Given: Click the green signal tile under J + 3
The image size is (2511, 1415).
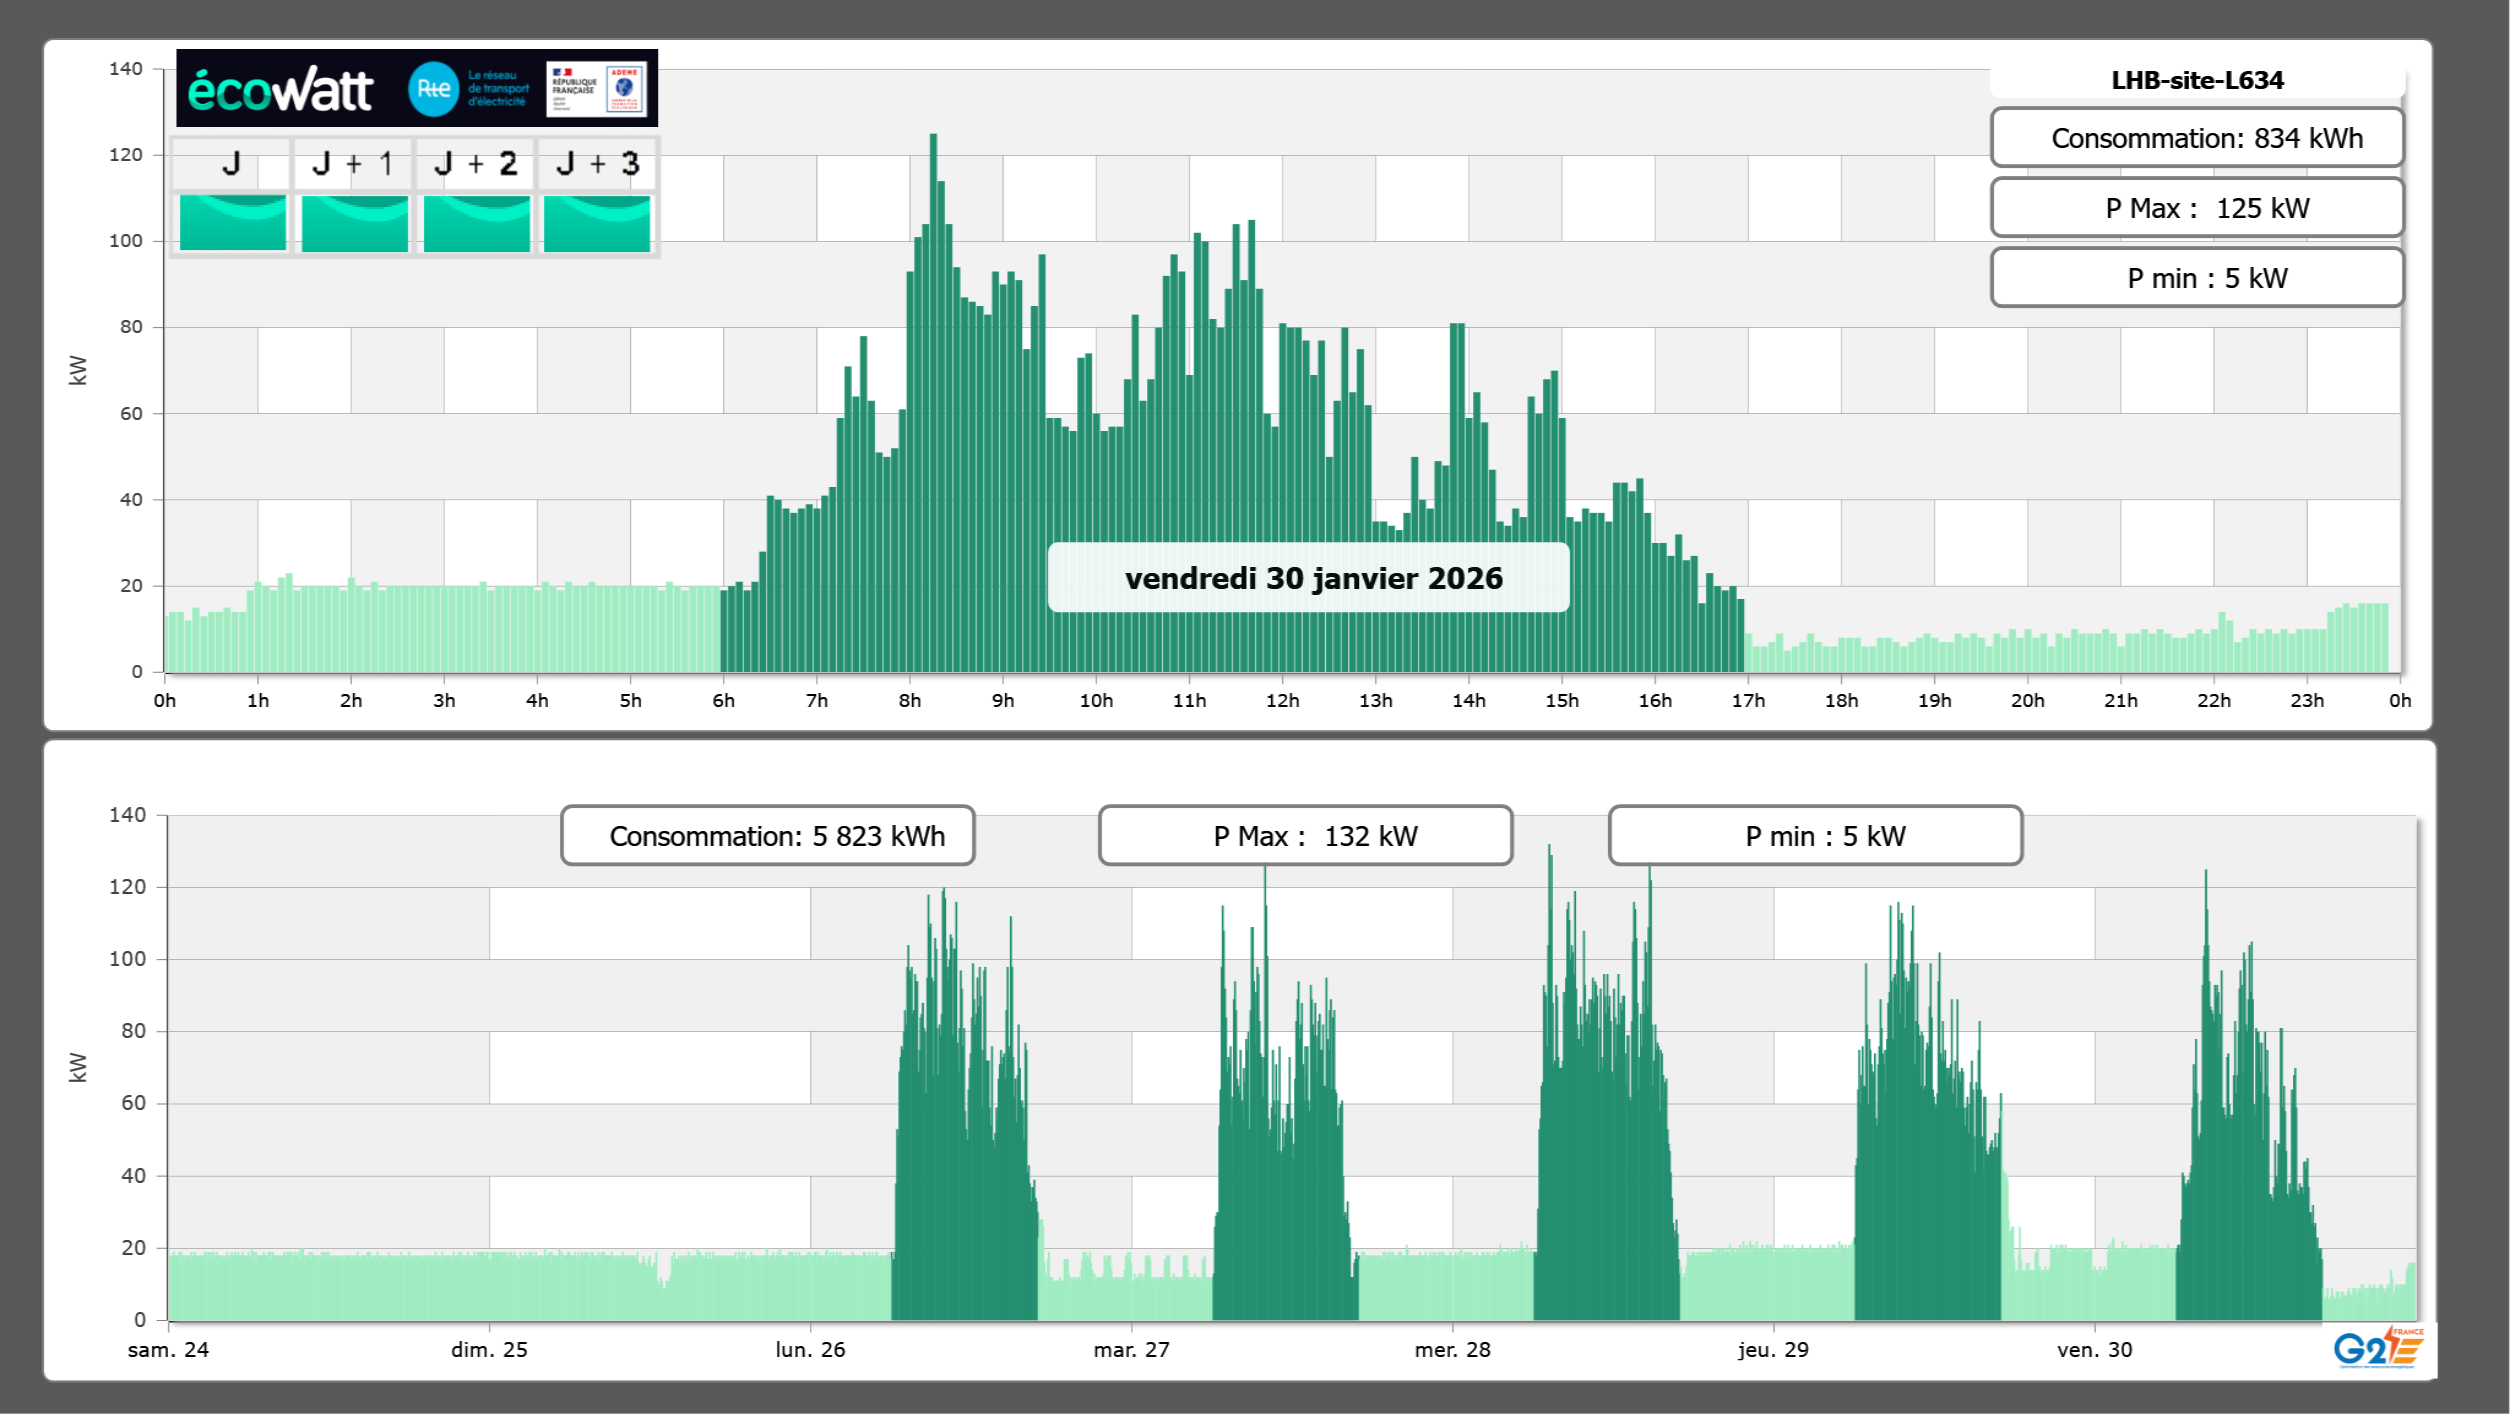Looking at the screenshot, I should pyautogui.click(x=597, y=222).
